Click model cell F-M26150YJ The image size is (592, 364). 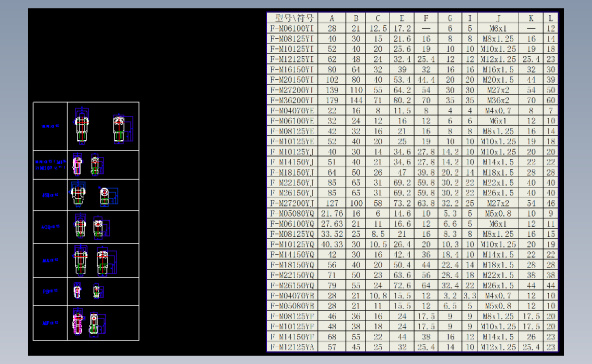pos(293,193)
